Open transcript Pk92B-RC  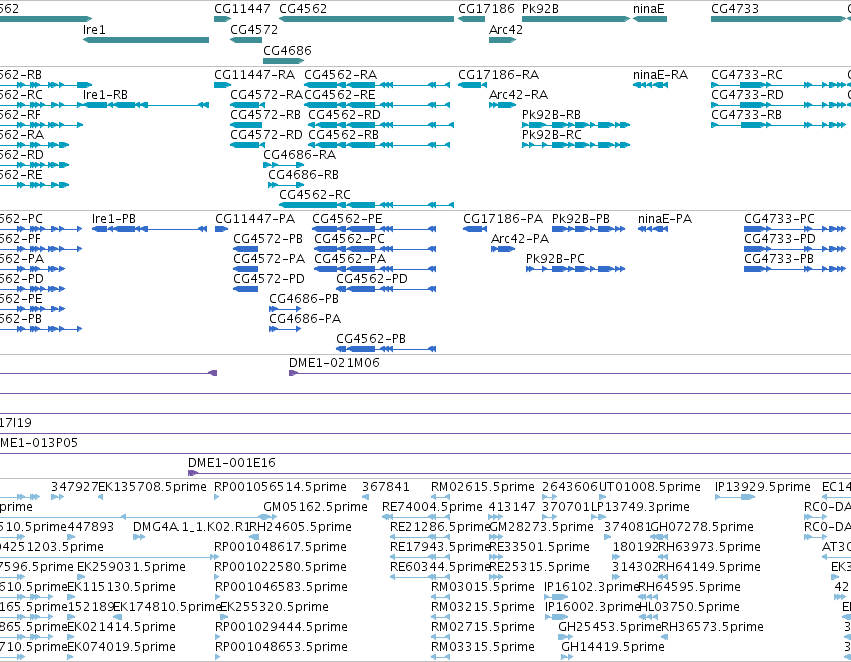[x=576, y=145]
